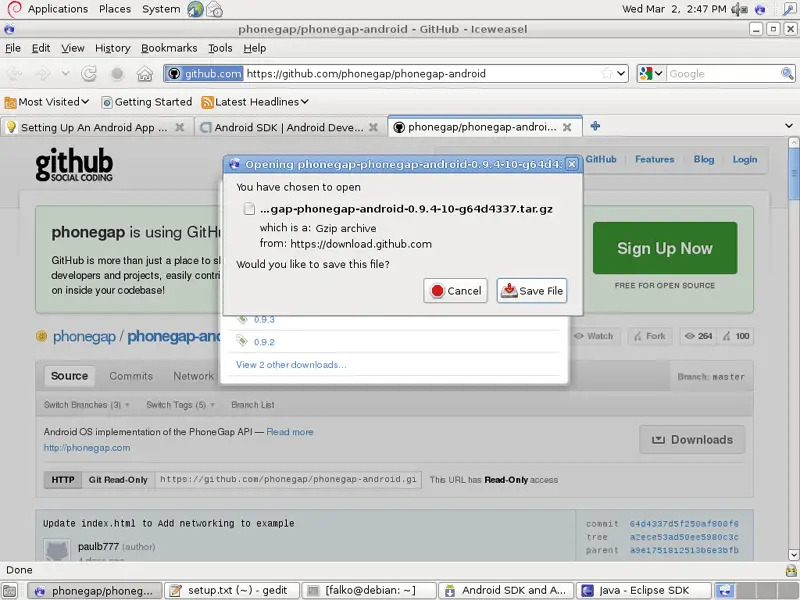The image size is (800, 600).
Task: Open the list all tabs dropdown
Action: click(789, 126)
